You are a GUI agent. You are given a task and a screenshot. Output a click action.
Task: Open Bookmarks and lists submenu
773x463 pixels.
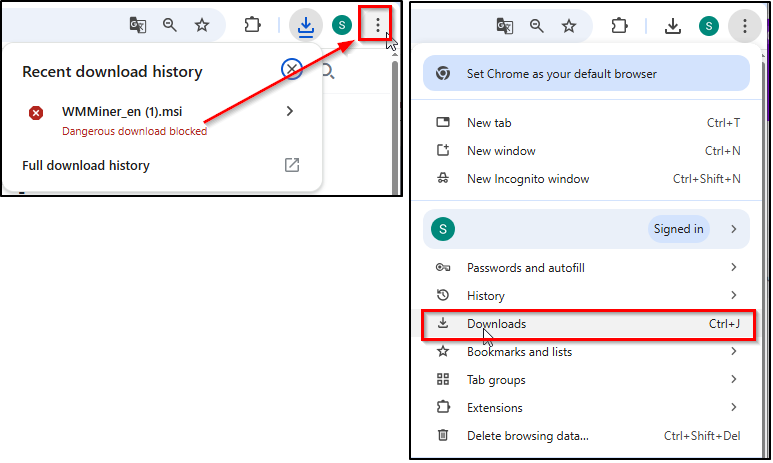586,352
